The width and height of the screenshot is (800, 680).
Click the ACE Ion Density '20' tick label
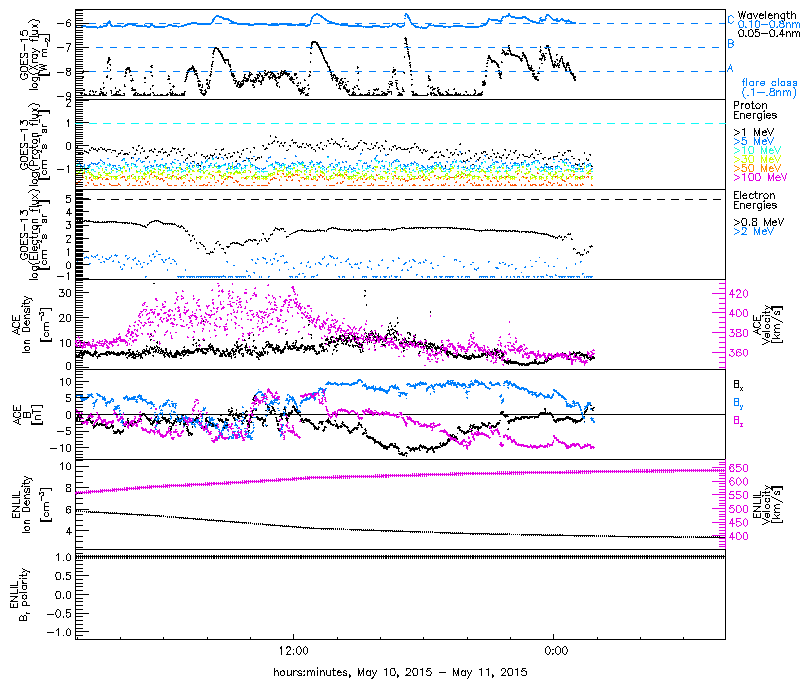[x=65, y=317]
